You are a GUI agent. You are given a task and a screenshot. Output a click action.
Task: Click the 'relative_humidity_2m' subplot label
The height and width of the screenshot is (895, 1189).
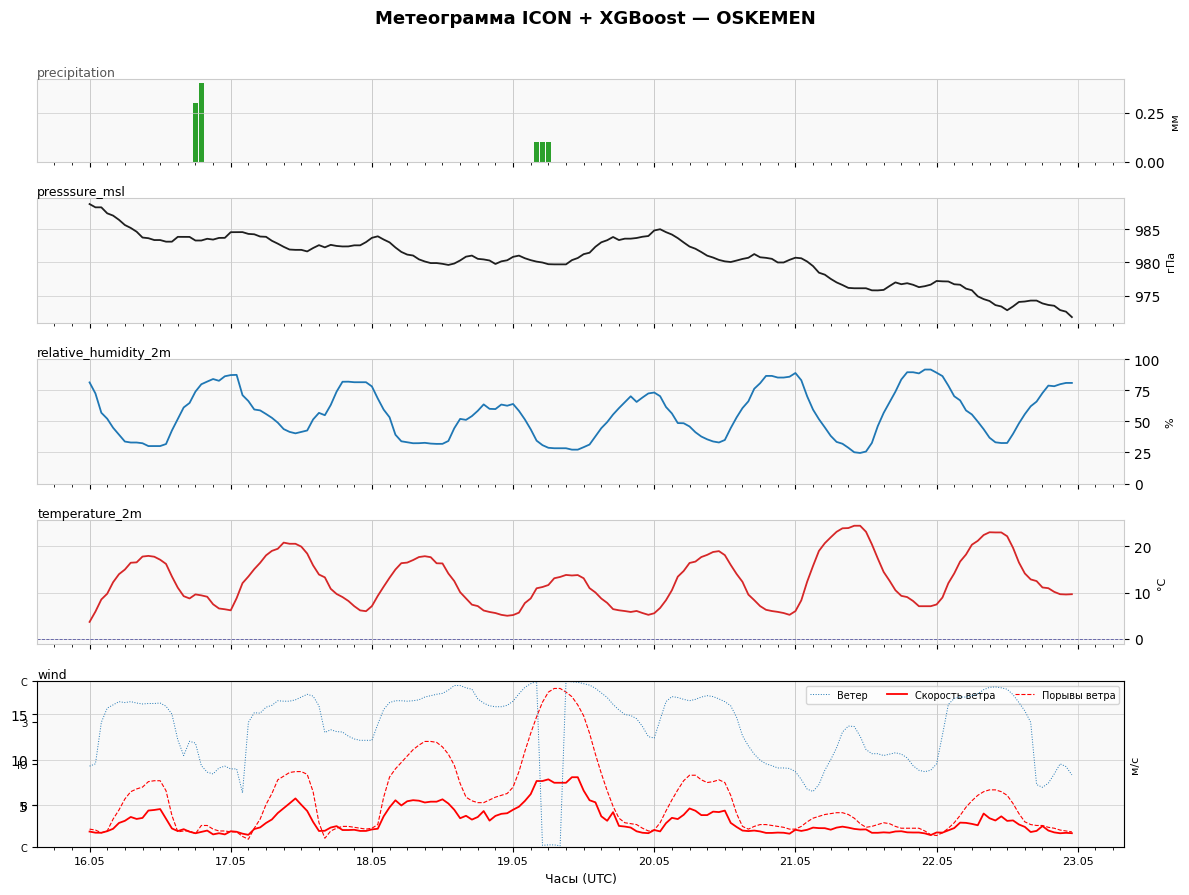[104, 353]
